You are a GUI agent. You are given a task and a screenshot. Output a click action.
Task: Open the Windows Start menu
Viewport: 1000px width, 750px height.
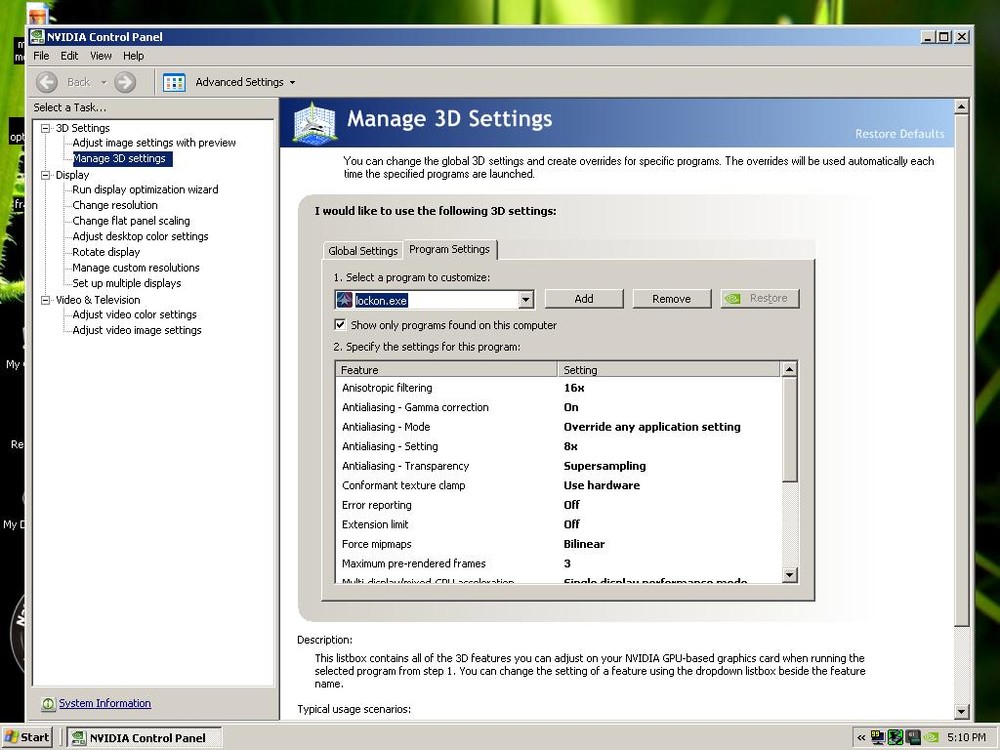(27, 737)
